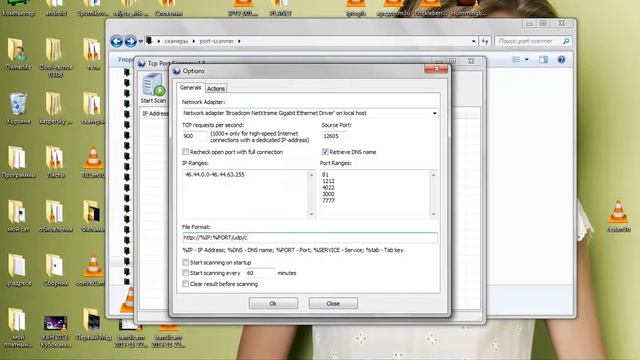Expand the Network Adapter dropdown

434,113
